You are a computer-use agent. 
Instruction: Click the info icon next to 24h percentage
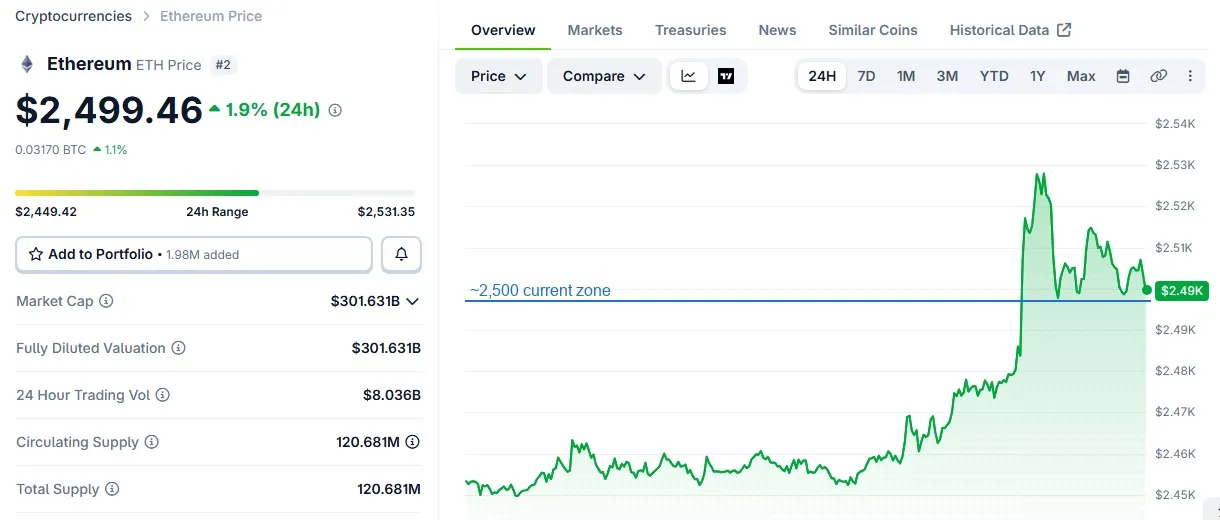[x=335, y=110]
